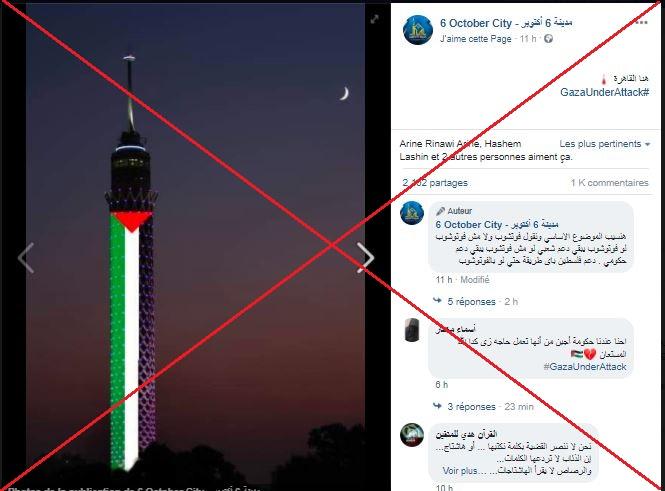
Task: Open 'Les plus pertinents' sort dropdown
Action: click(604, 144)
